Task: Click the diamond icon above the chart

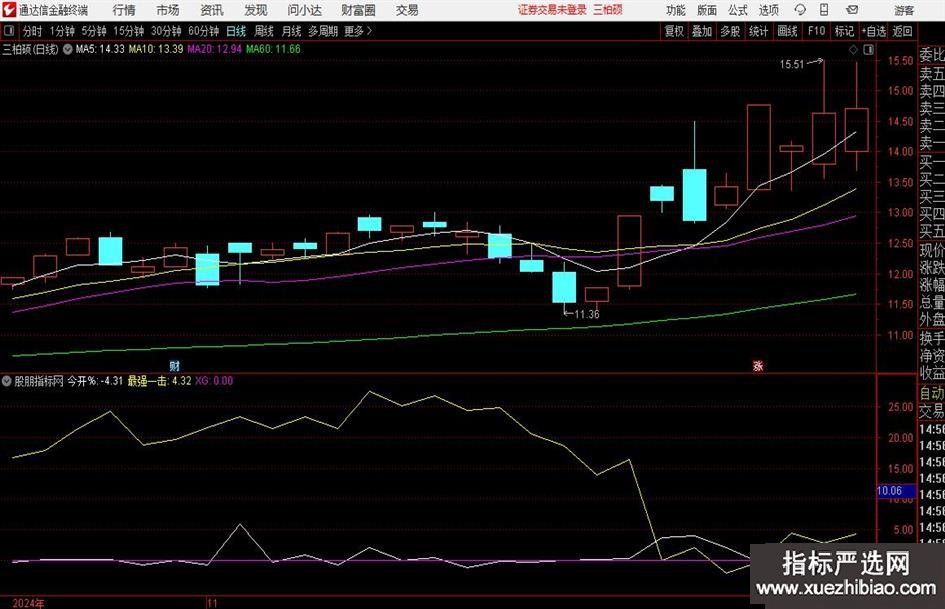Action: [853, 50]
